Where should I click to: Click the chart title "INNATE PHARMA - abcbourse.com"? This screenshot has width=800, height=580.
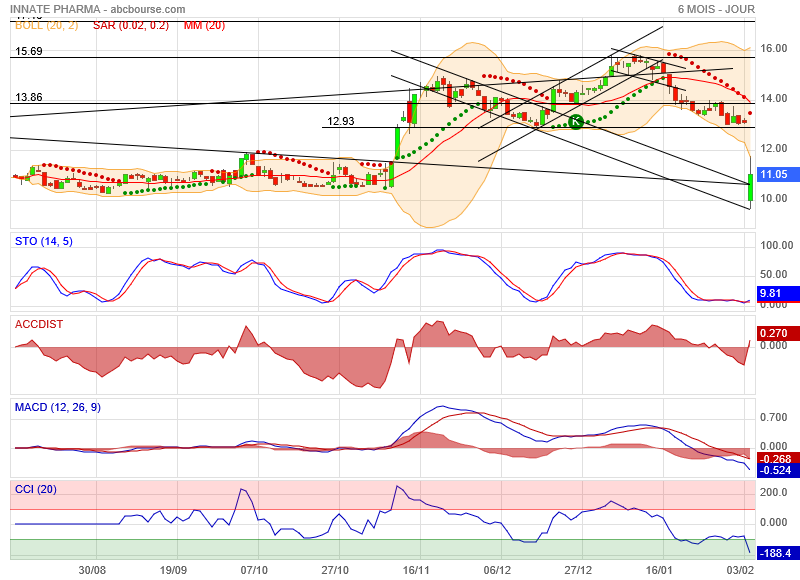[97, 9]
